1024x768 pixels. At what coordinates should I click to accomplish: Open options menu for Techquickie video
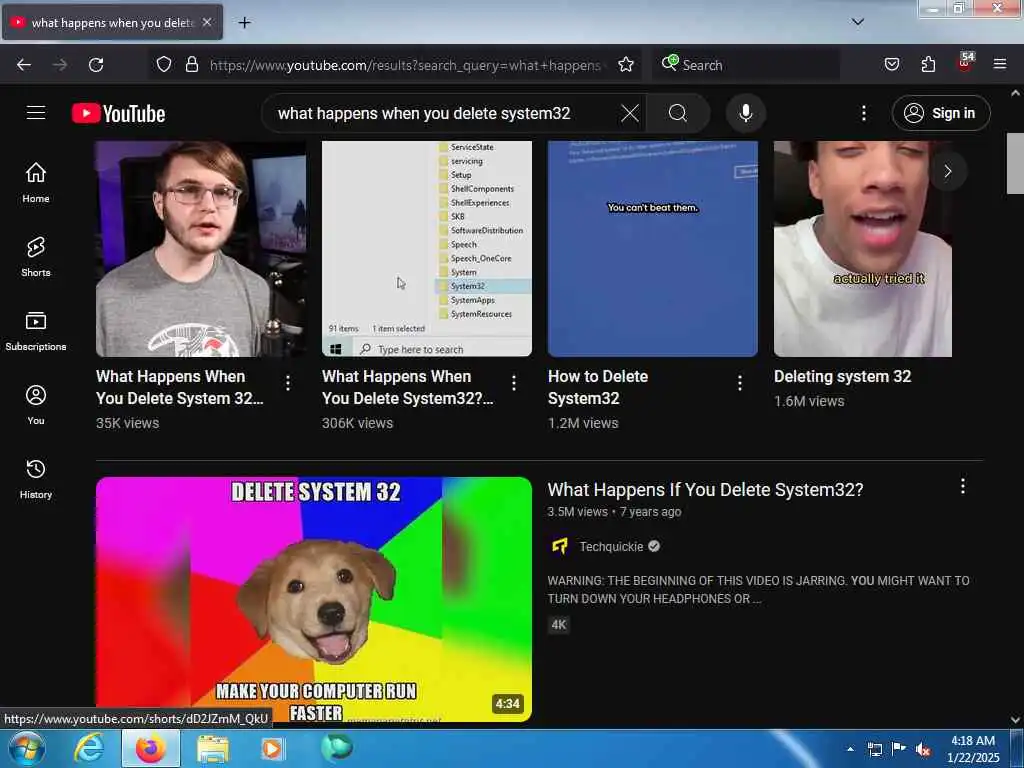point(963,486)
